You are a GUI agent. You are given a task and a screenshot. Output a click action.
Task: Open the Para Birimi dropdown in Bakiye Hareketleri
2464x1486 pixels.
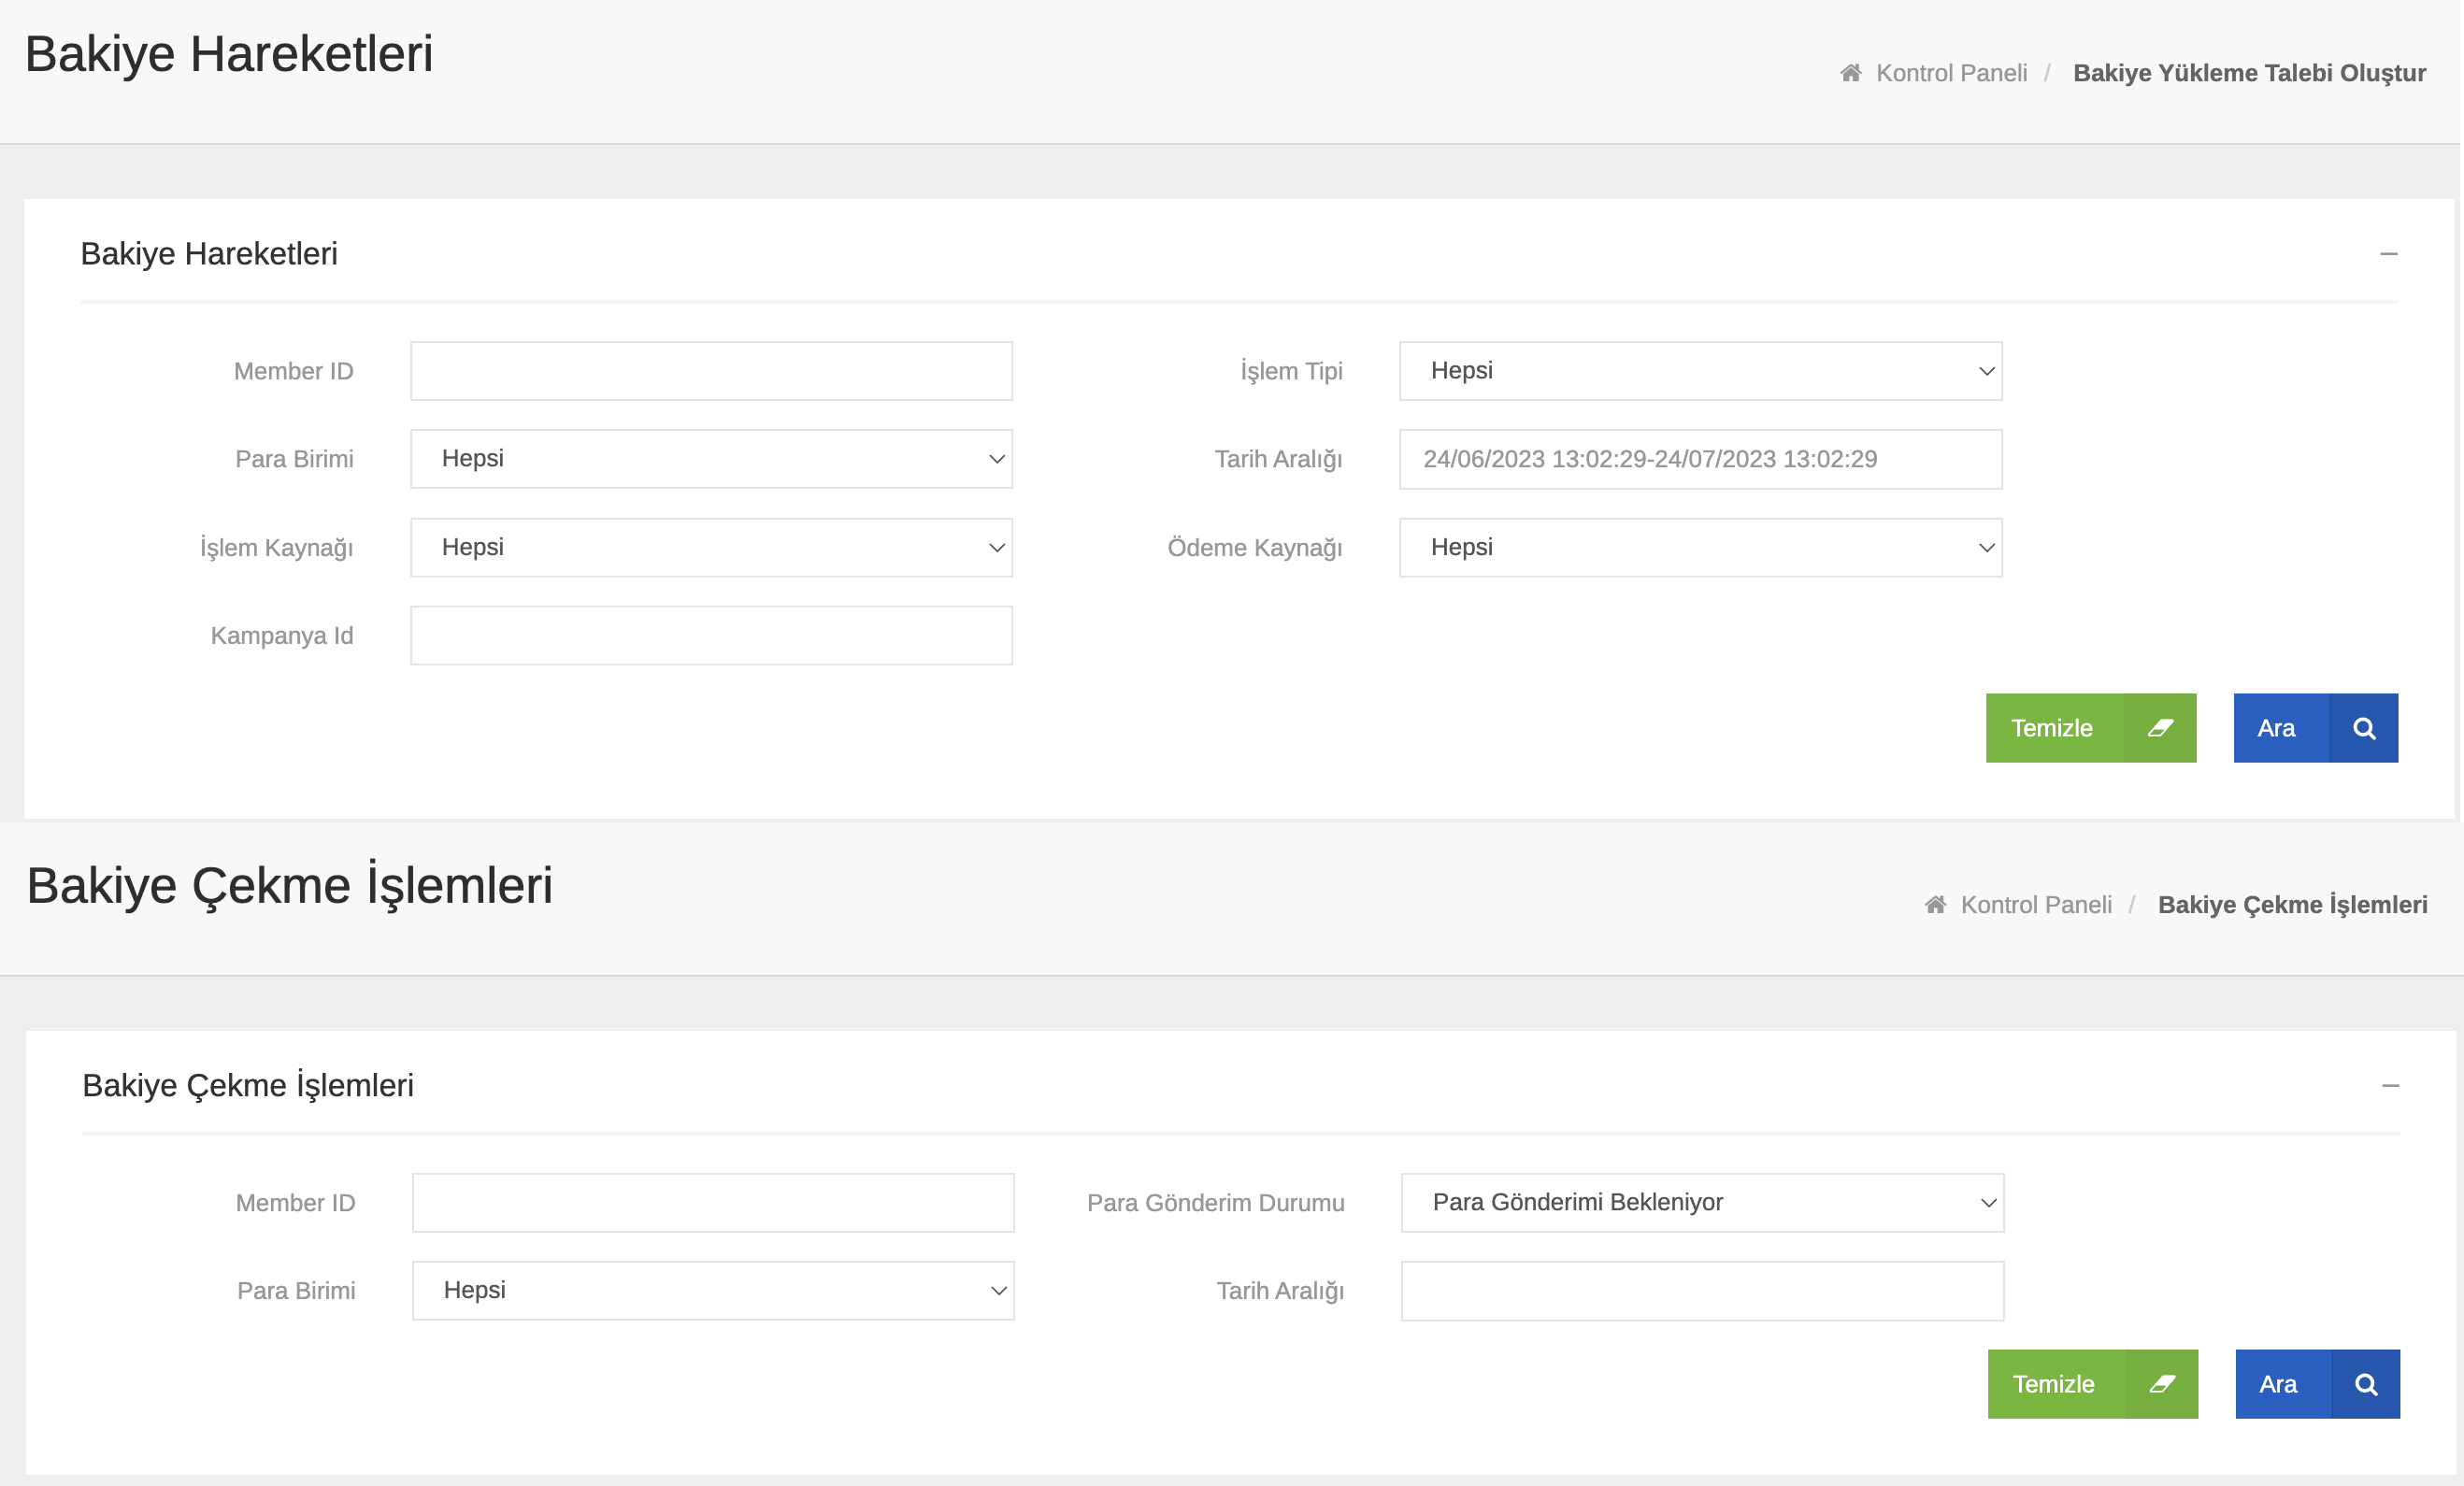coord(711,459)
